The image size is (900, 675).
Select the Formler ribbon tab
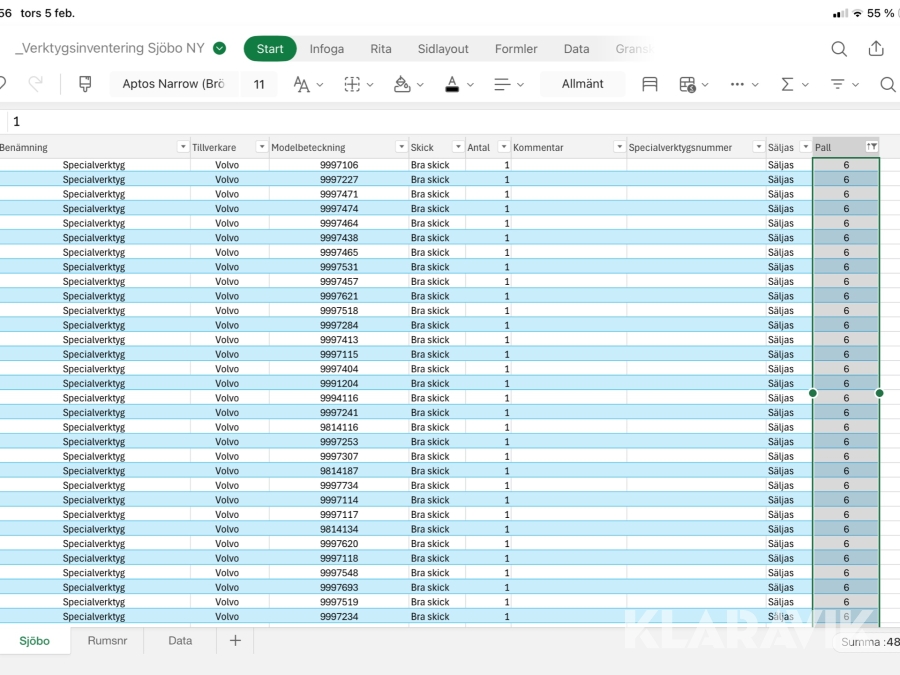pyautogui.click(x=516, y=48)
